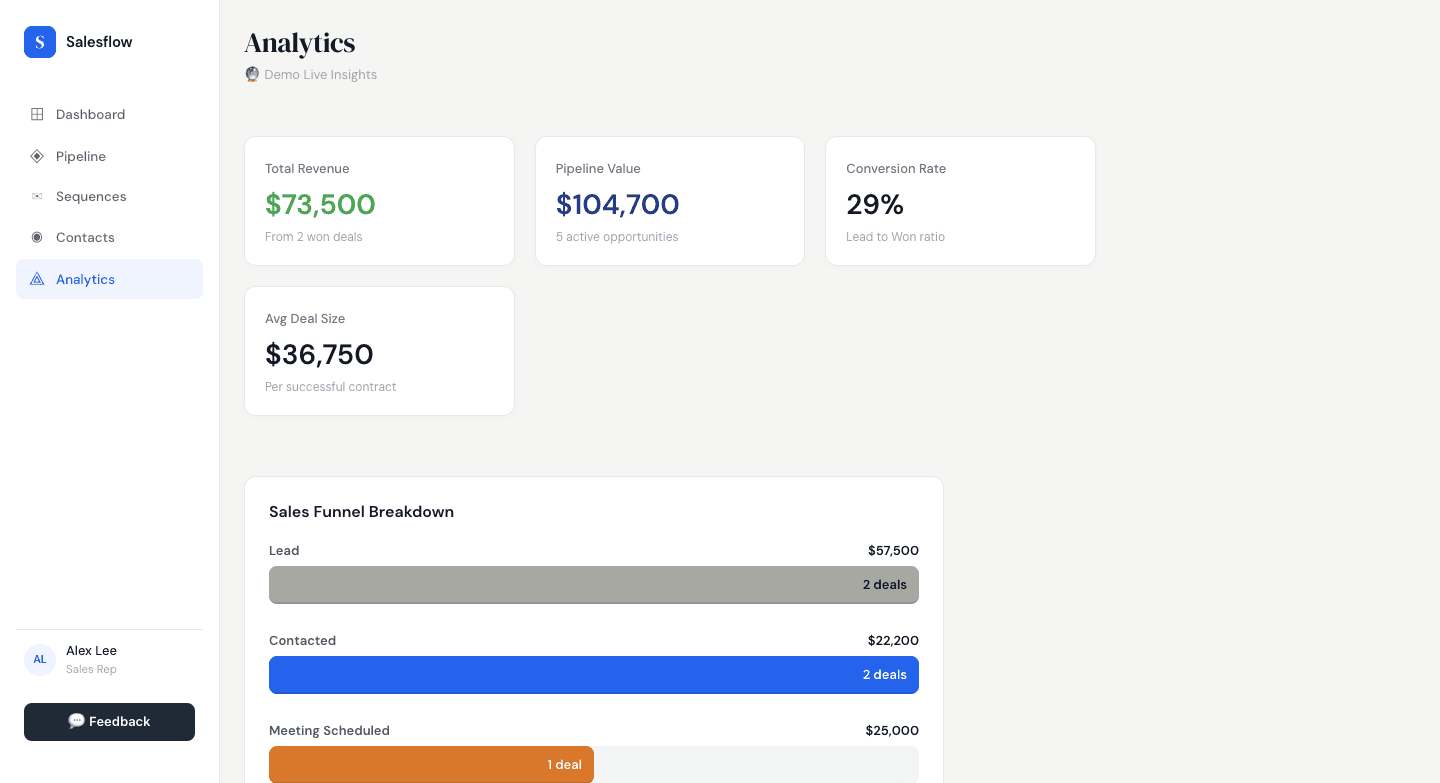Click the $104,700 pipeline value
This screenshot has height=783, width=1440.
point(617,204)
